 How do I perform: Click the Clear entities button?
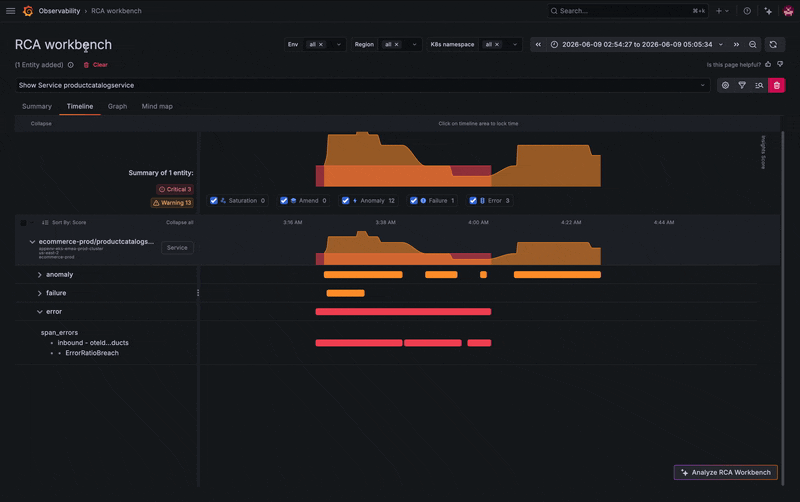click(95, 65)
